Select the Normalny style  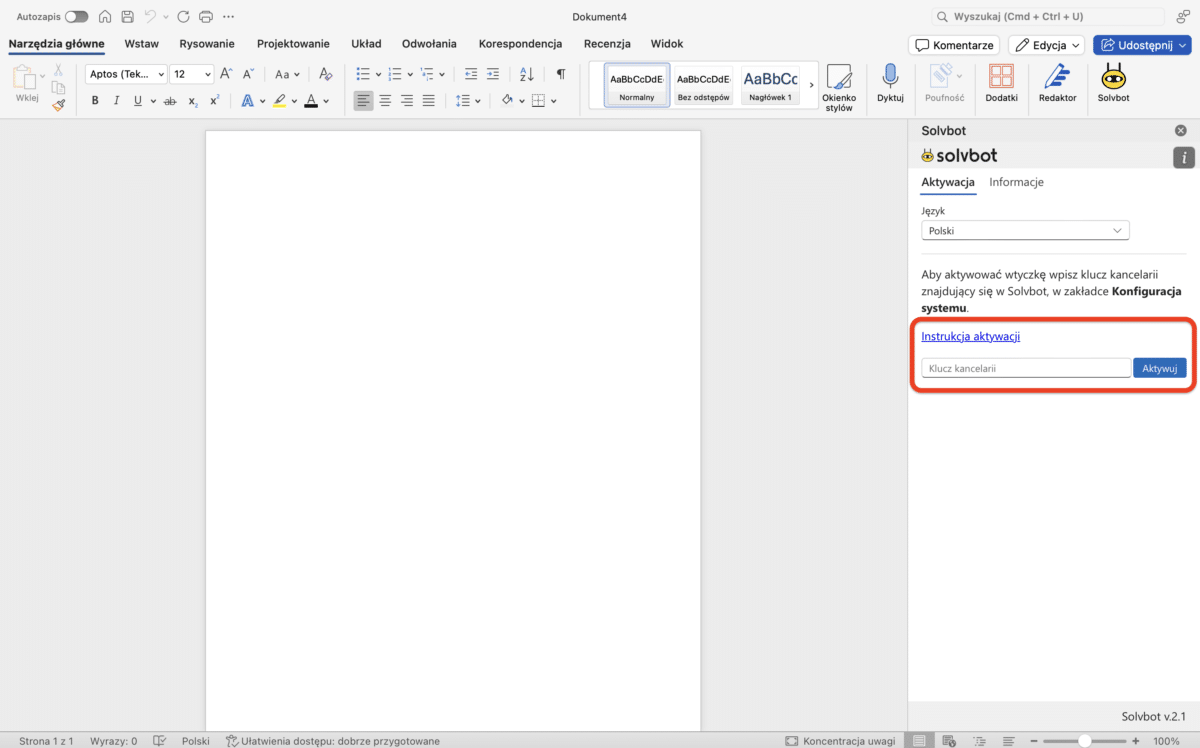(637, 85)
